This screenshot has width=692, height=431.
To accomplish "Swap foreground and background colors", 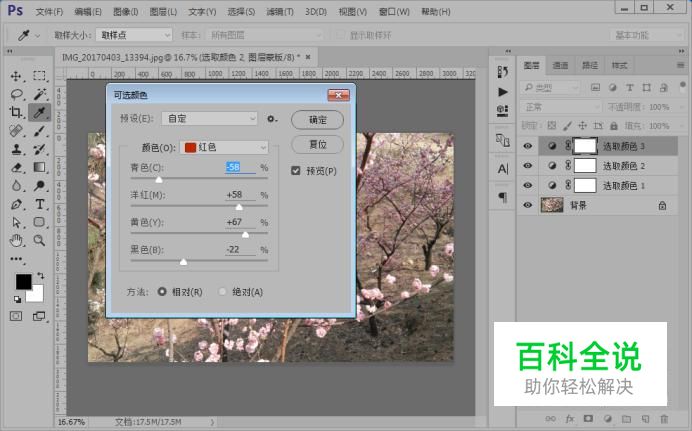I will (41, 276).
